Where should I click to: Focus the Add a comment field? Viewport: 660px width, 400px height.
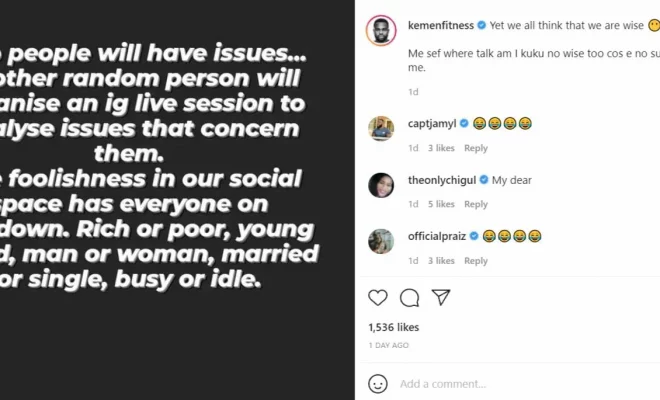pyautogui.click(x=500, y=383)
